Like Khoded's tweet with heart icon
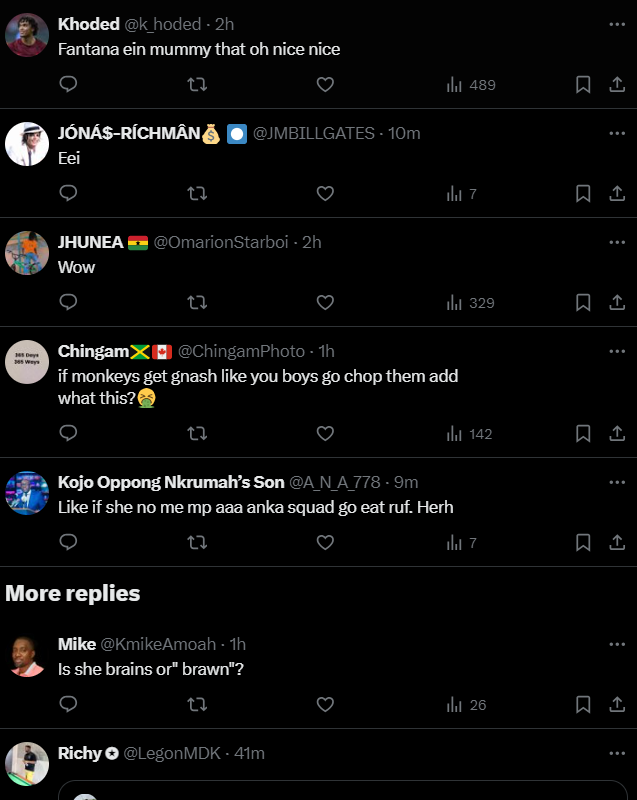This screenshot has width=637, height=800. (325, 85)
